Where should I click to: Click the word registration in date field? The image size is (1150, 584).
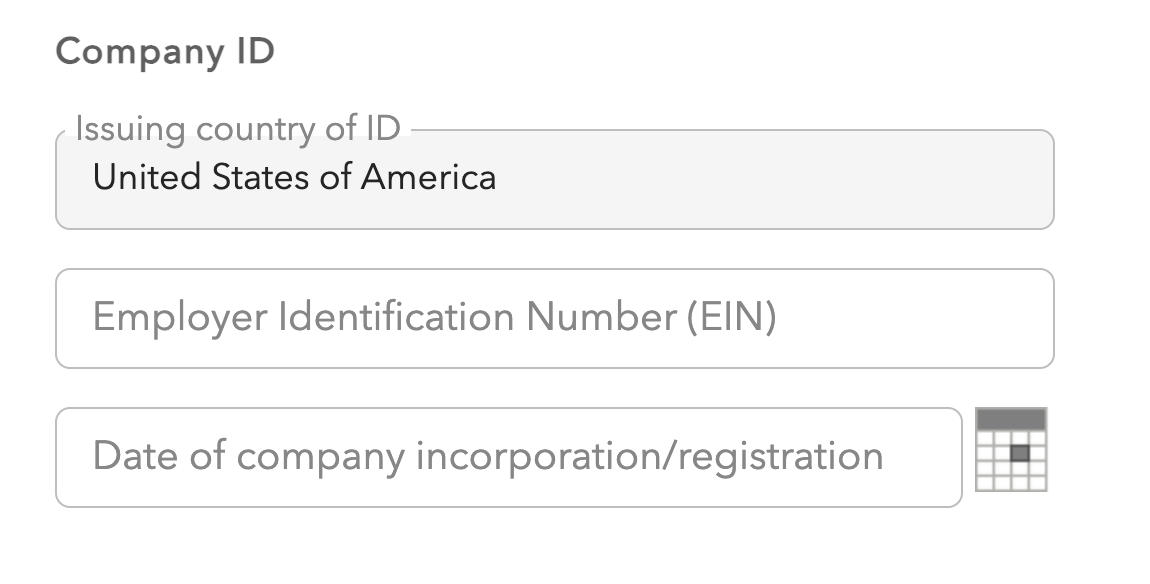click(x=780, y=458)
